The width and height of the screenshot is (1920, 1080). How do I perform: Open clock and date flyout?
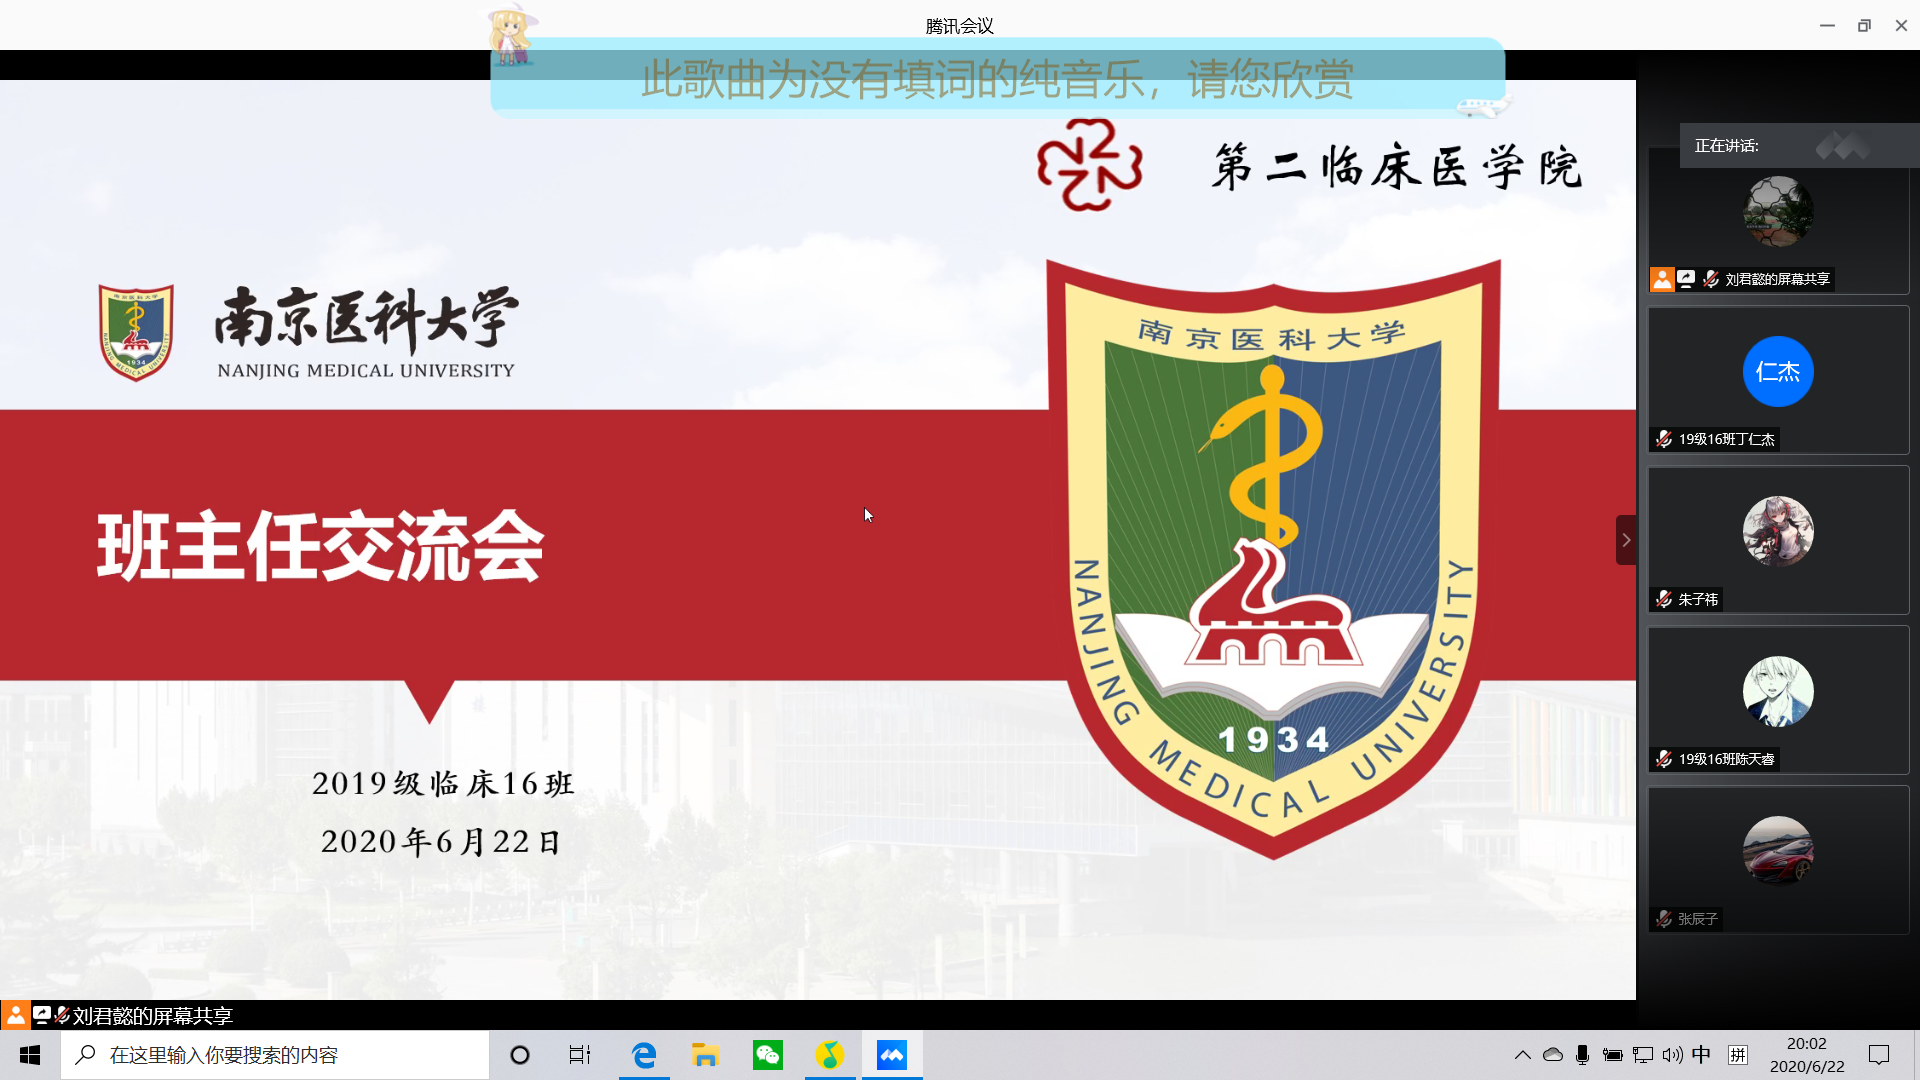tap(1807, 1055)
